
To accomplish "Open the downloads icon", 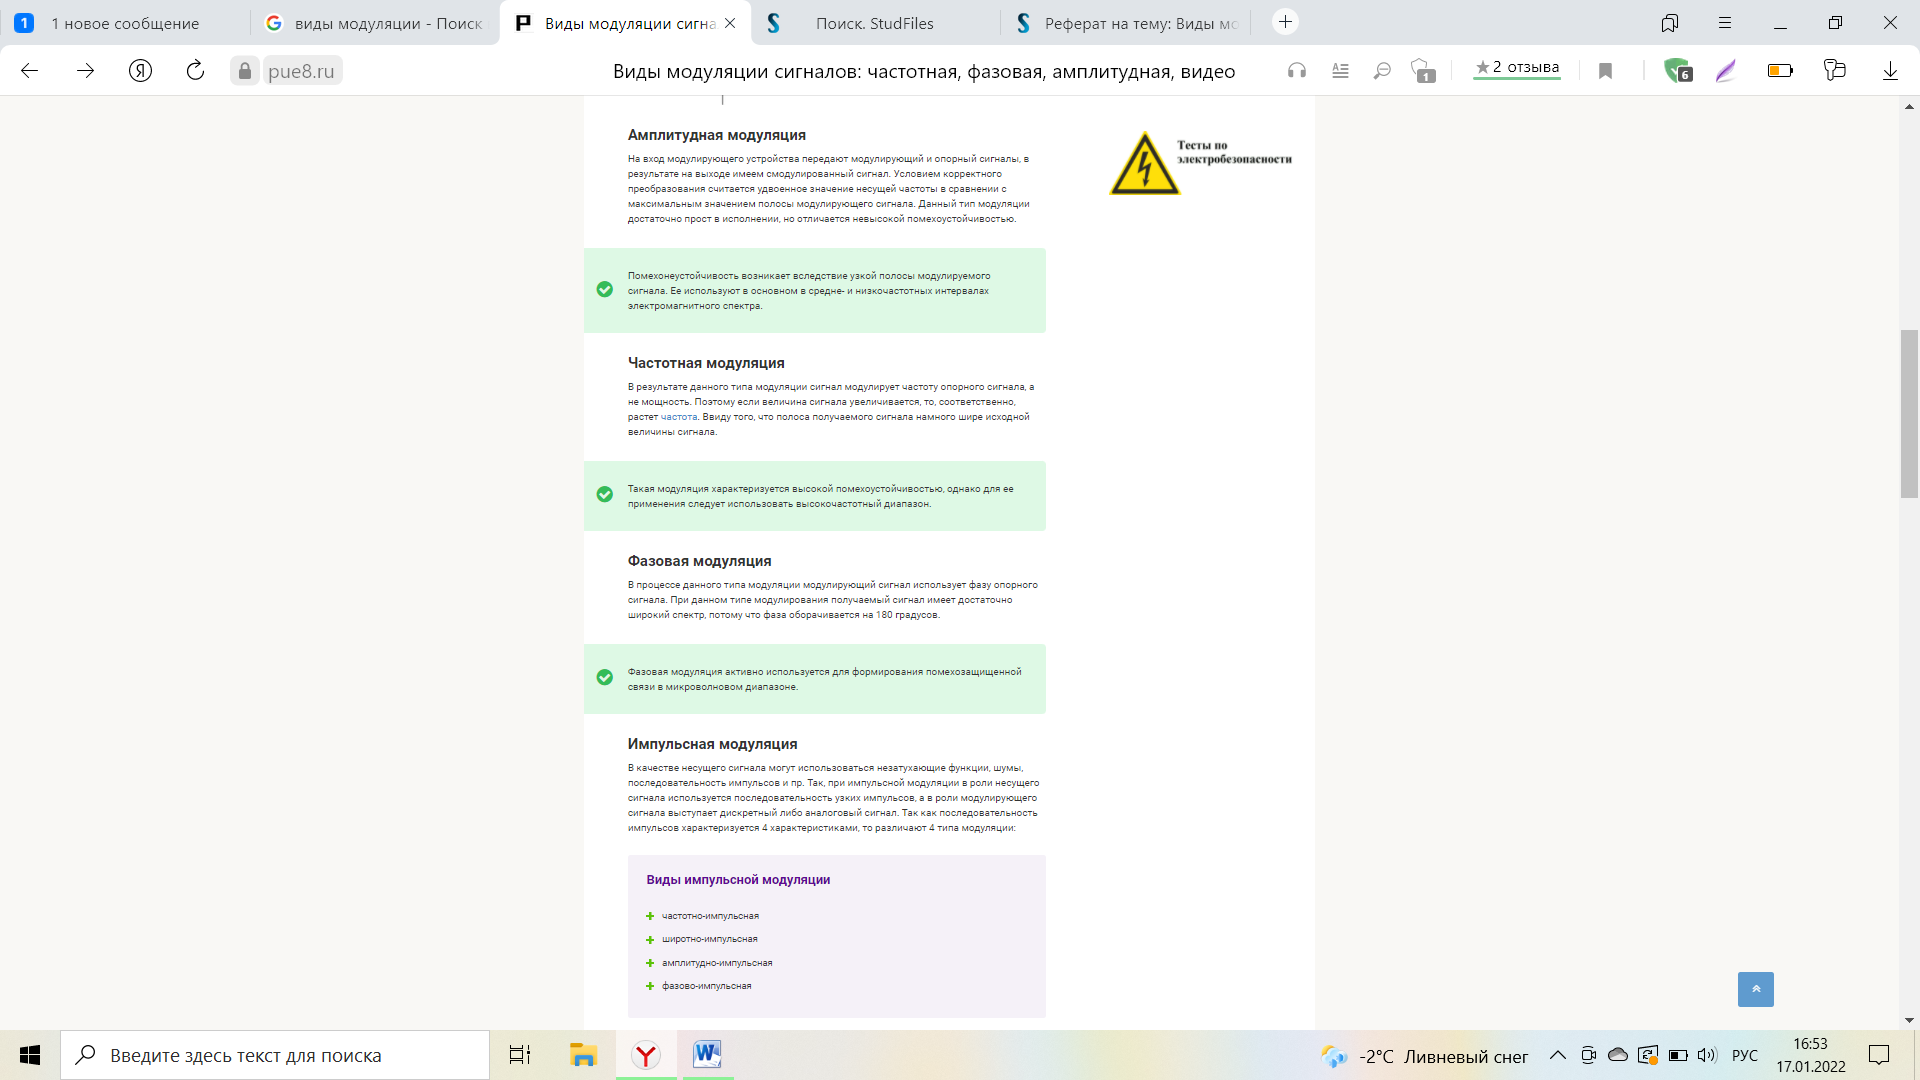I will tap(1890, 71).
